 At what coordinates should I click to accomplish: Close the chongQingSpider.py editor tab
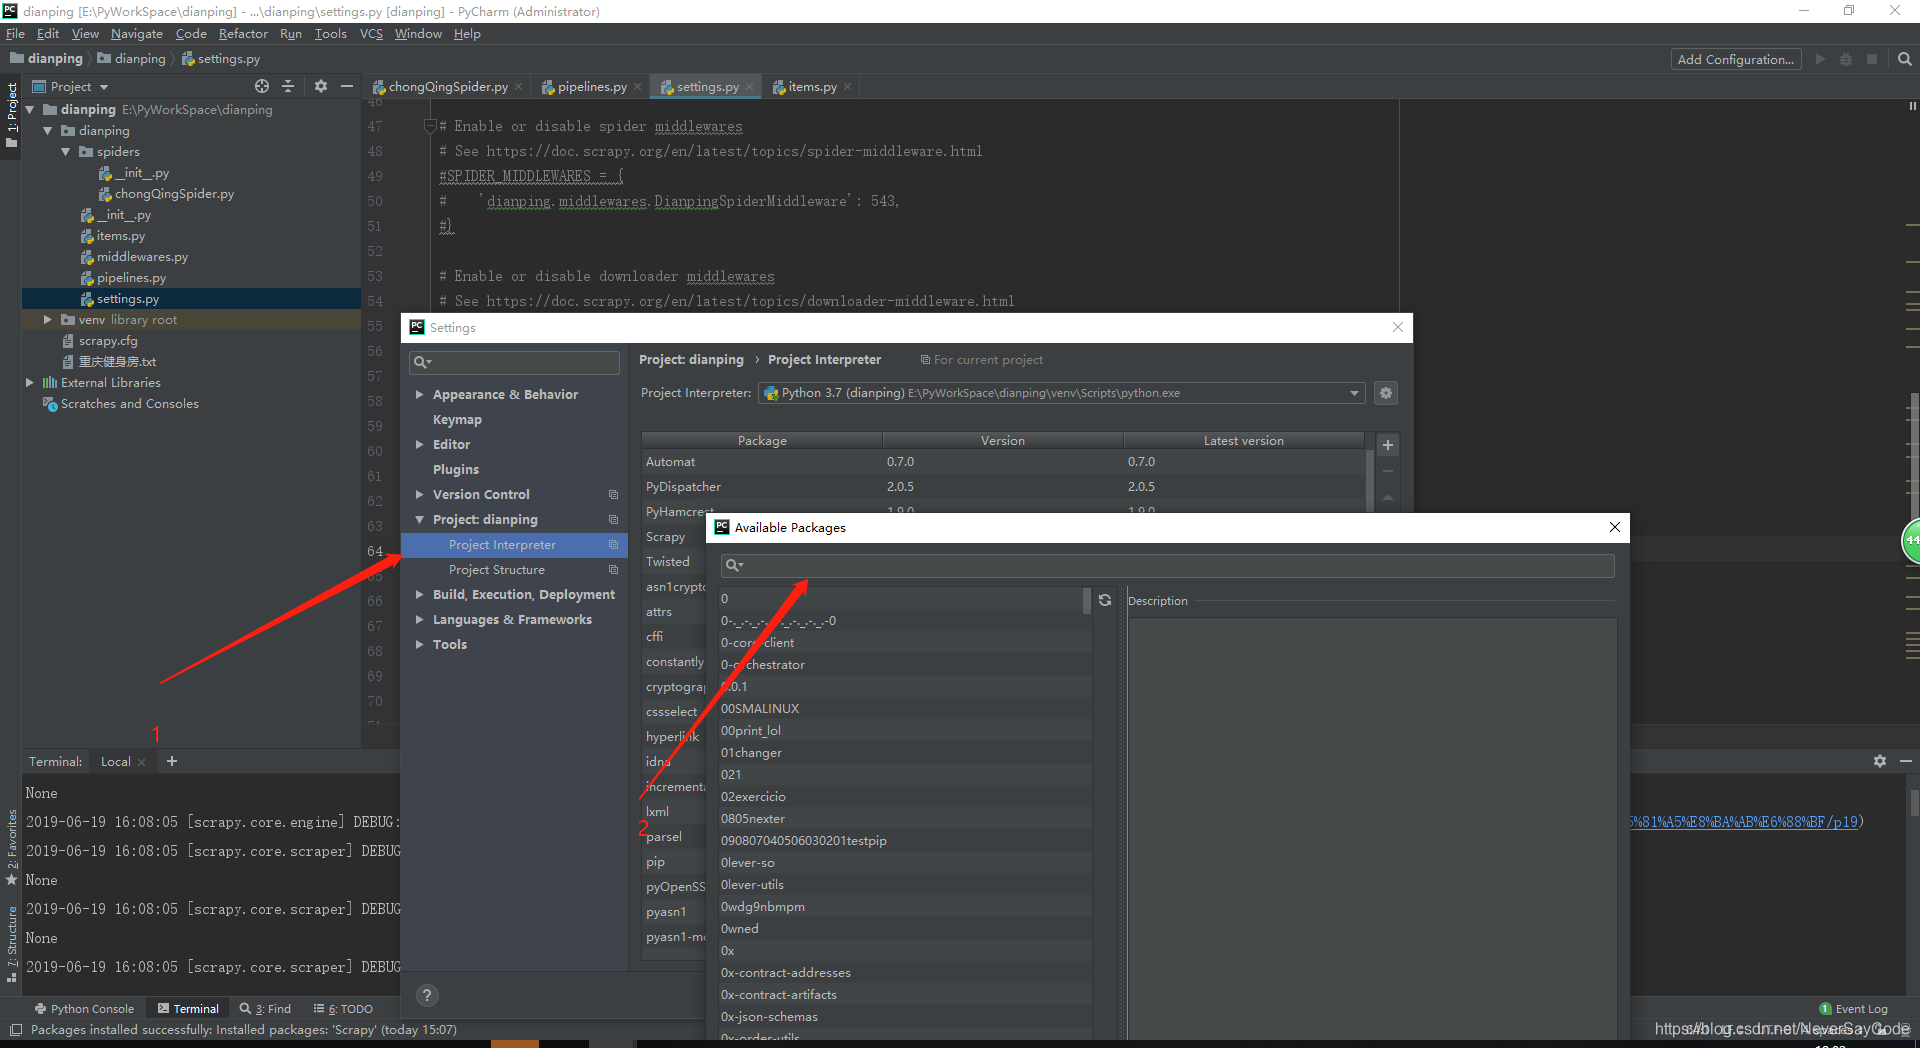518,87
